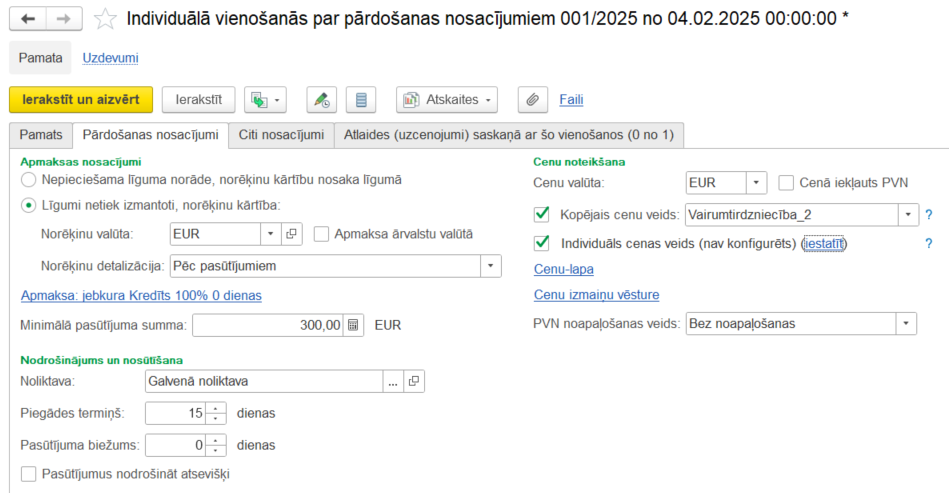Click help question mark for Individuāls cenas veids
949x493 pixels.
(928, 244)
